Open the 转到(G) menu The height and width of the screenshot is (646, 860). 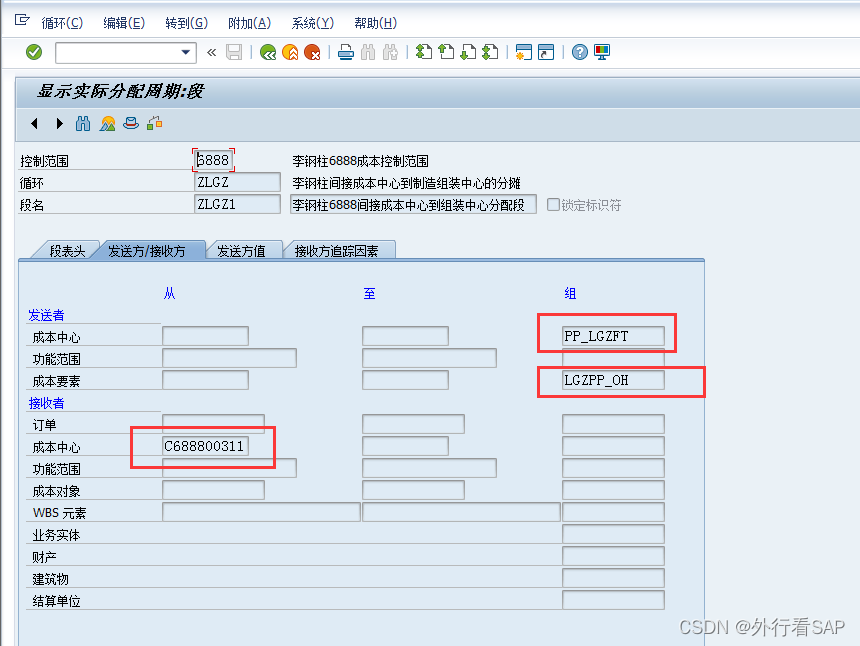click(x=186, y=23)
